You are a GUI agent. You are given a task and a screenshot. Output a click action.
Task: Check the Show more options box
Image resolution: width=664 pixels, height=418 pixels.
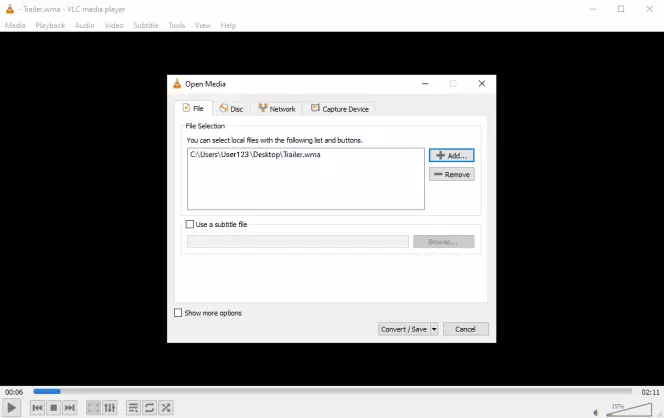178,313
